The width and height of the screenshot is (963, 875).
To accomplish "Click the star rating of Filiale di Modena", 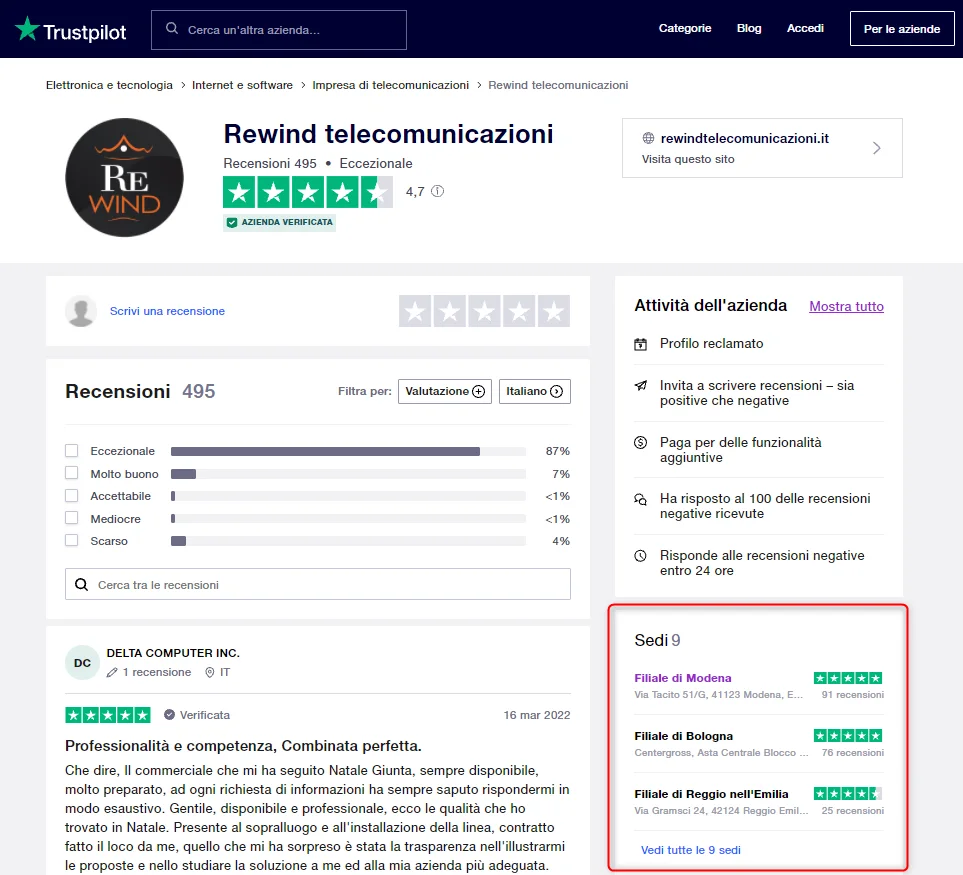I will point(848,678).
